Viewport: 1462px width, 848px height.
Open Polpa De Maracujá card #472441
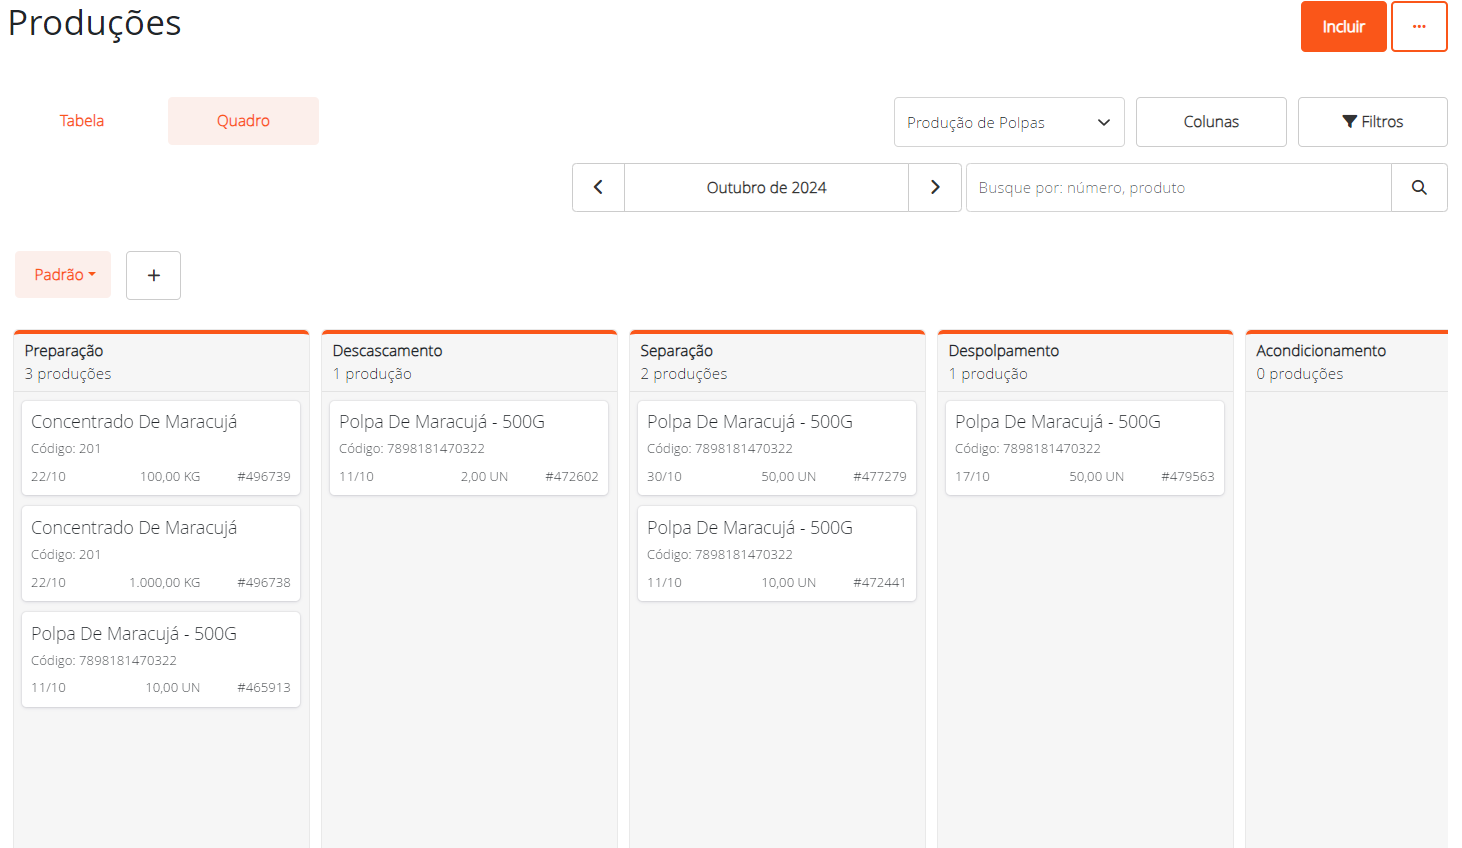tap(777, 554)
